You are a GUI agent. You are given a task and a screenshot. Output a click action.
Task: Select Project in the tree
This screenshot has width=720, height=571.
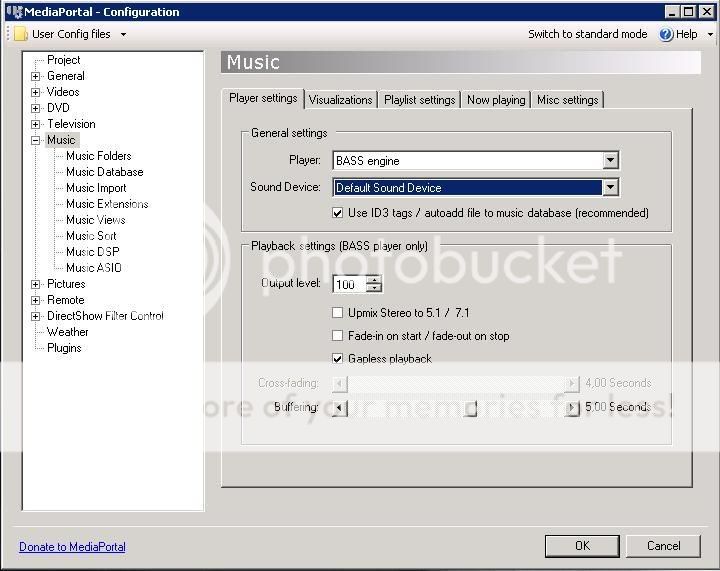(x=63, y=60)
